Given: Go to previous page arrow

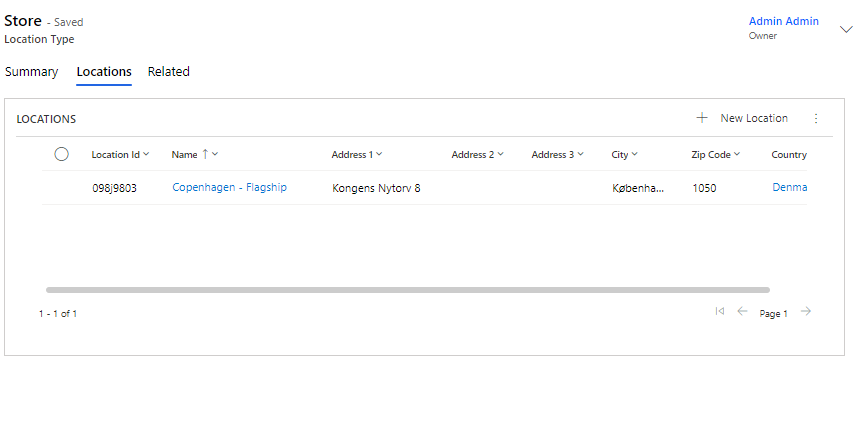Looking at the screenshot, I should point(742,312).
